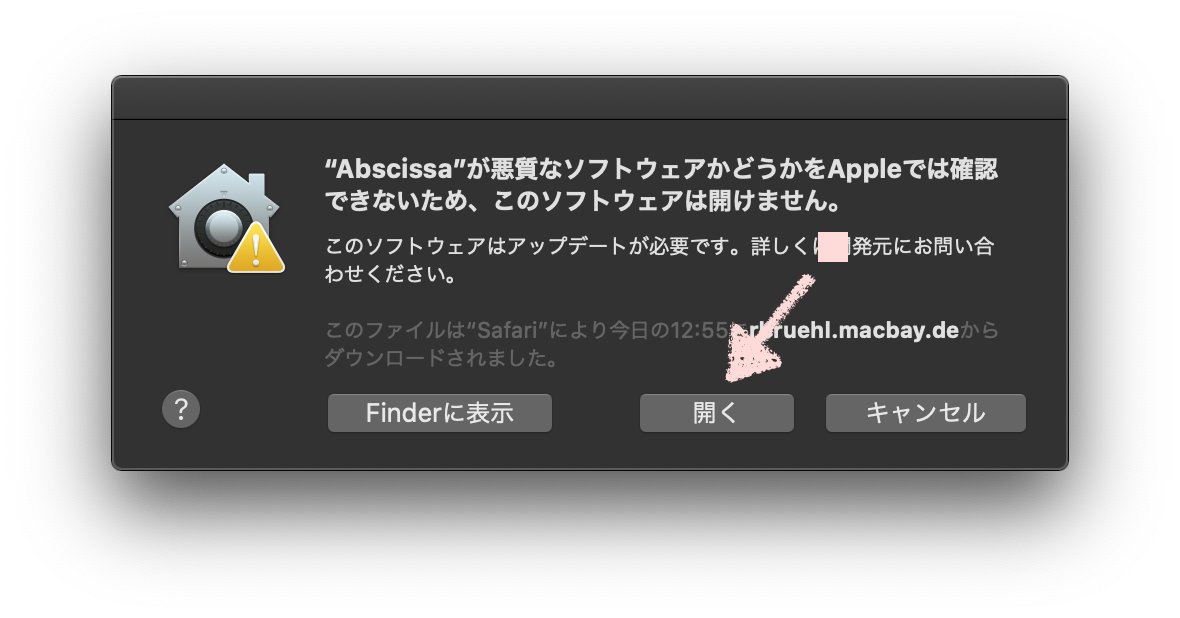This screenshot has height=618, width=1180.
Task: Click the pink redaction rectangle in the message
Action: 833,247
